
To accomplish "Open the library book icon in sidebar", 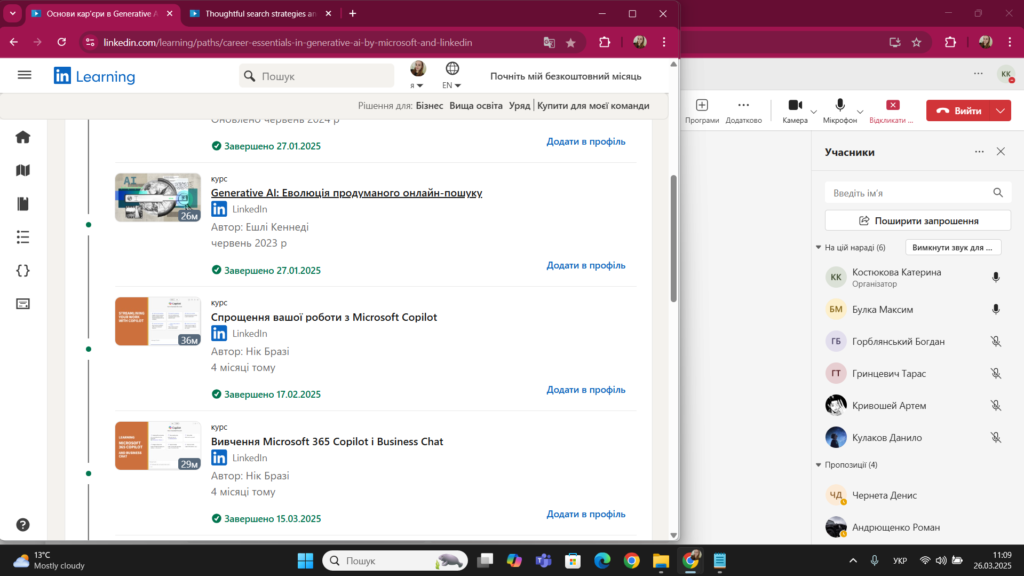I will (x=23, y=204).
